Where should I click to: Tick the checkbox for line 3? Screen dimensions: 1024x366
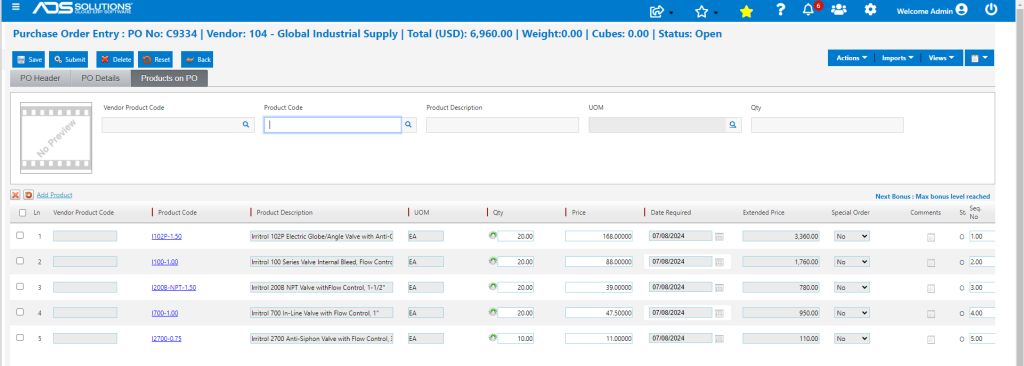click(20, 286)
